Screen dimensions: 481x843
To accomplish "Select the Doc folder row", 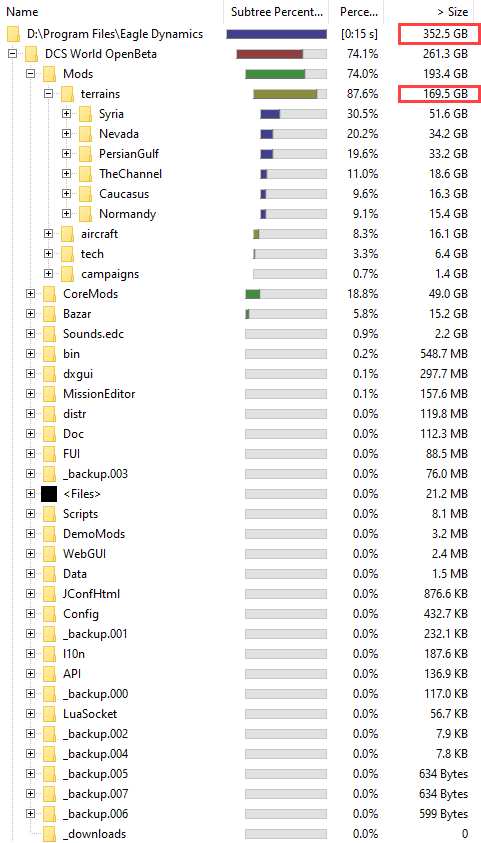I will [x=240, y=434].
